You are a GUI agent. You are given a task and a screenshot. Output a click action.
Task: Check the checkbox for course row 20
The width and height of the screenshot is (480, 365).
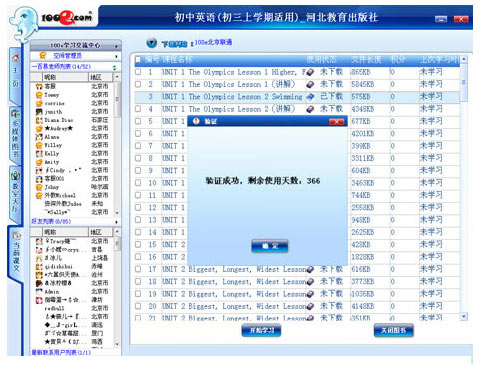138,306
